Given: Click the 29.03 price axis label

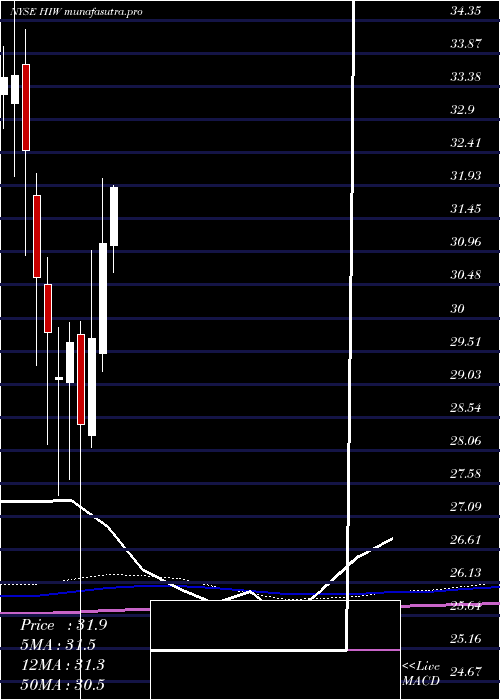Looking at the screenshot, I should pos(465,375).
